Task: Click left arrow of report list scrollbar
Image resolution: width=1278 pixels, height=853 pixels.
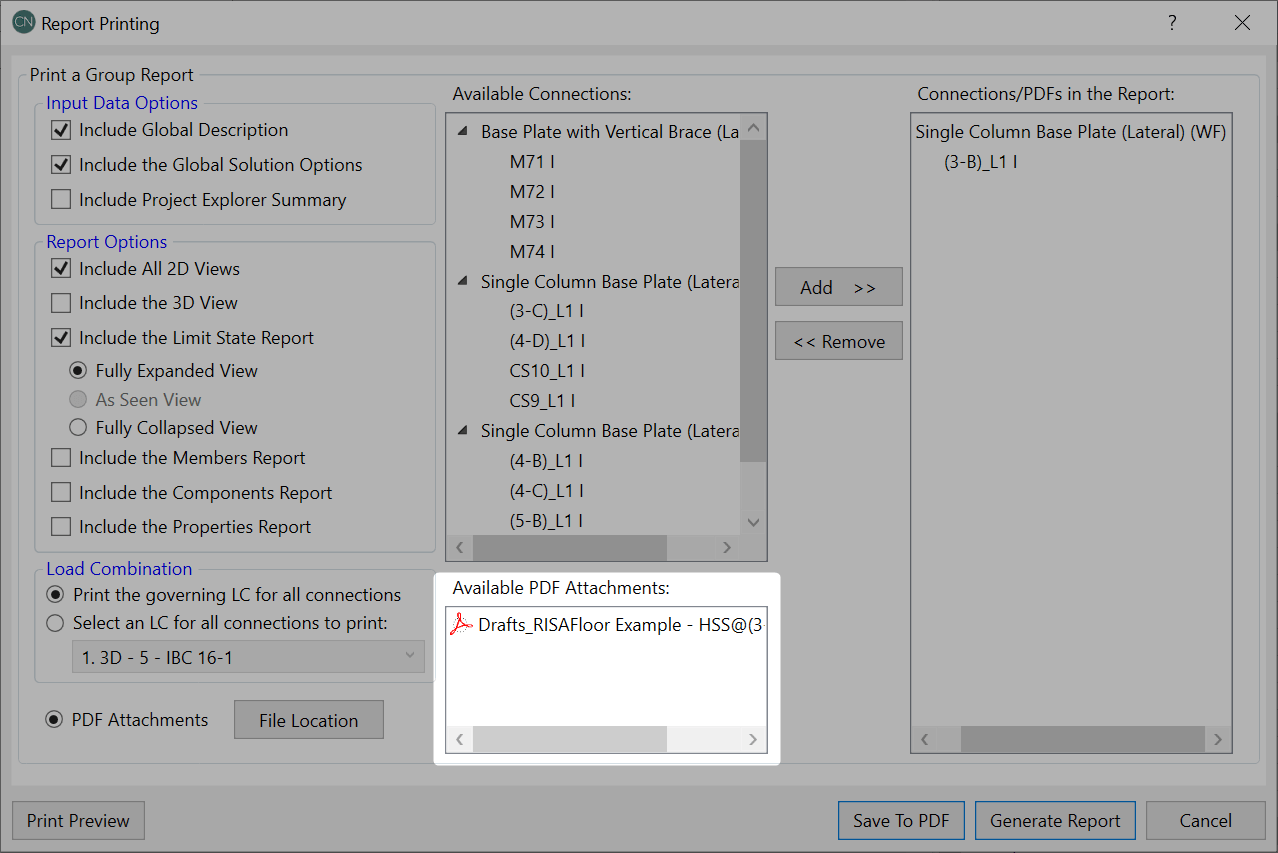Action: (x=924, y=740)
